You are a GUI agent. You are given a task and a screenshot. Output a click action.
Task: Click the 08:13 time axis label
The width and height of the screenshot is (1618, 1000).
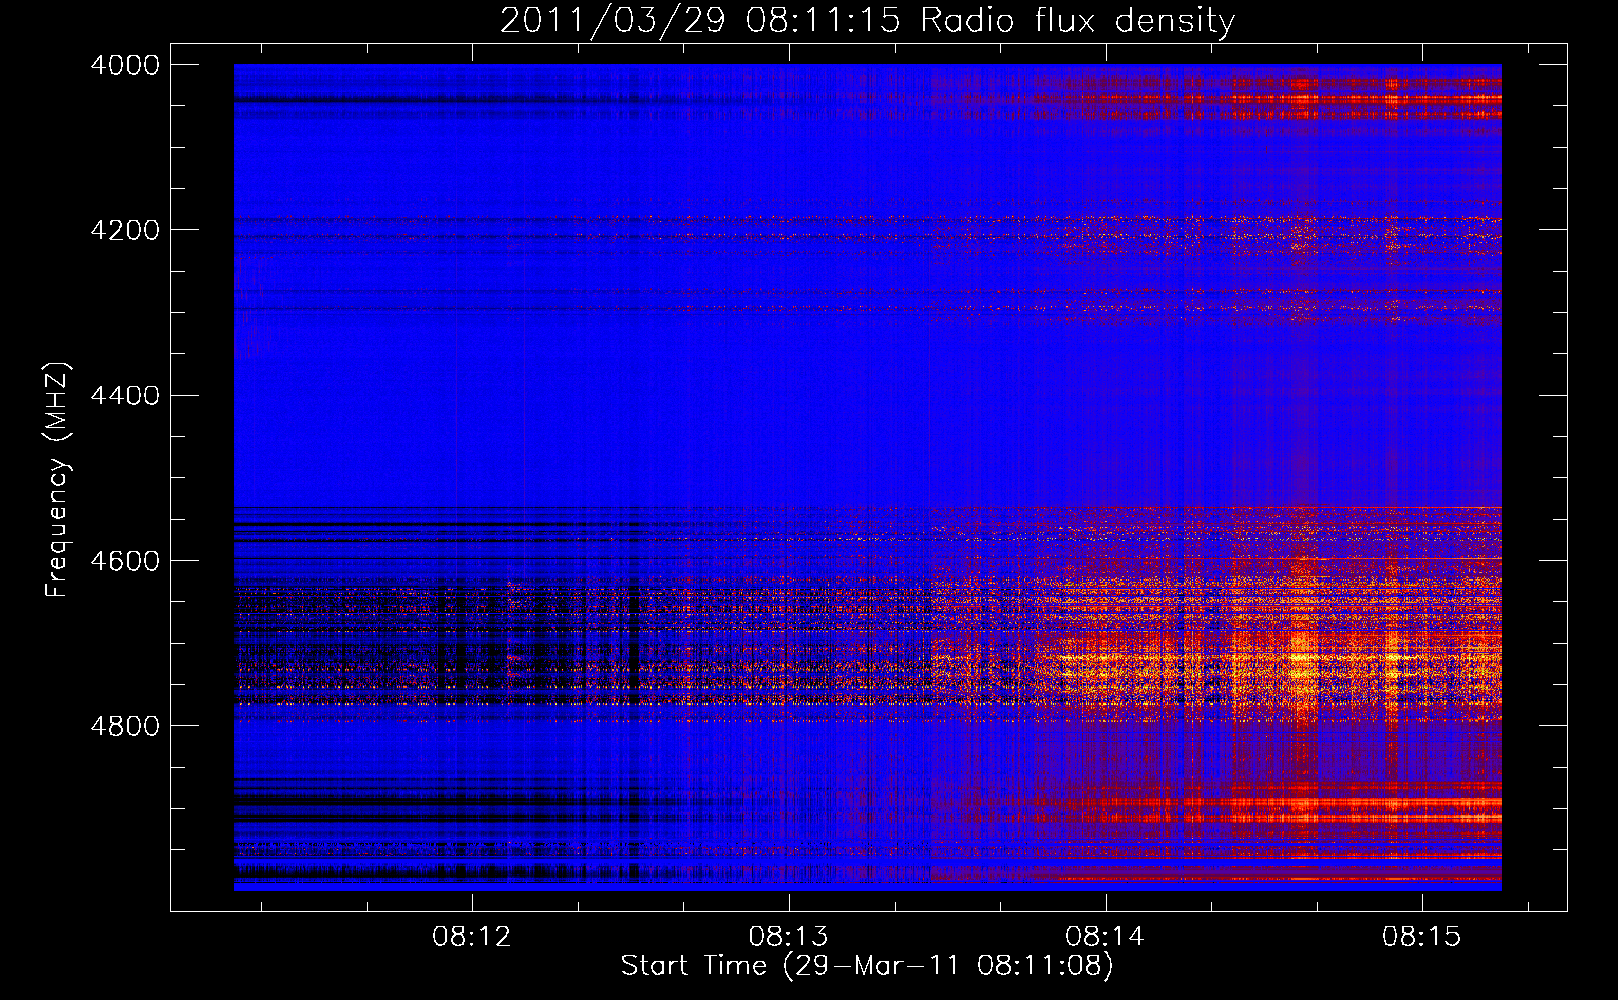(x=789, y=937)
